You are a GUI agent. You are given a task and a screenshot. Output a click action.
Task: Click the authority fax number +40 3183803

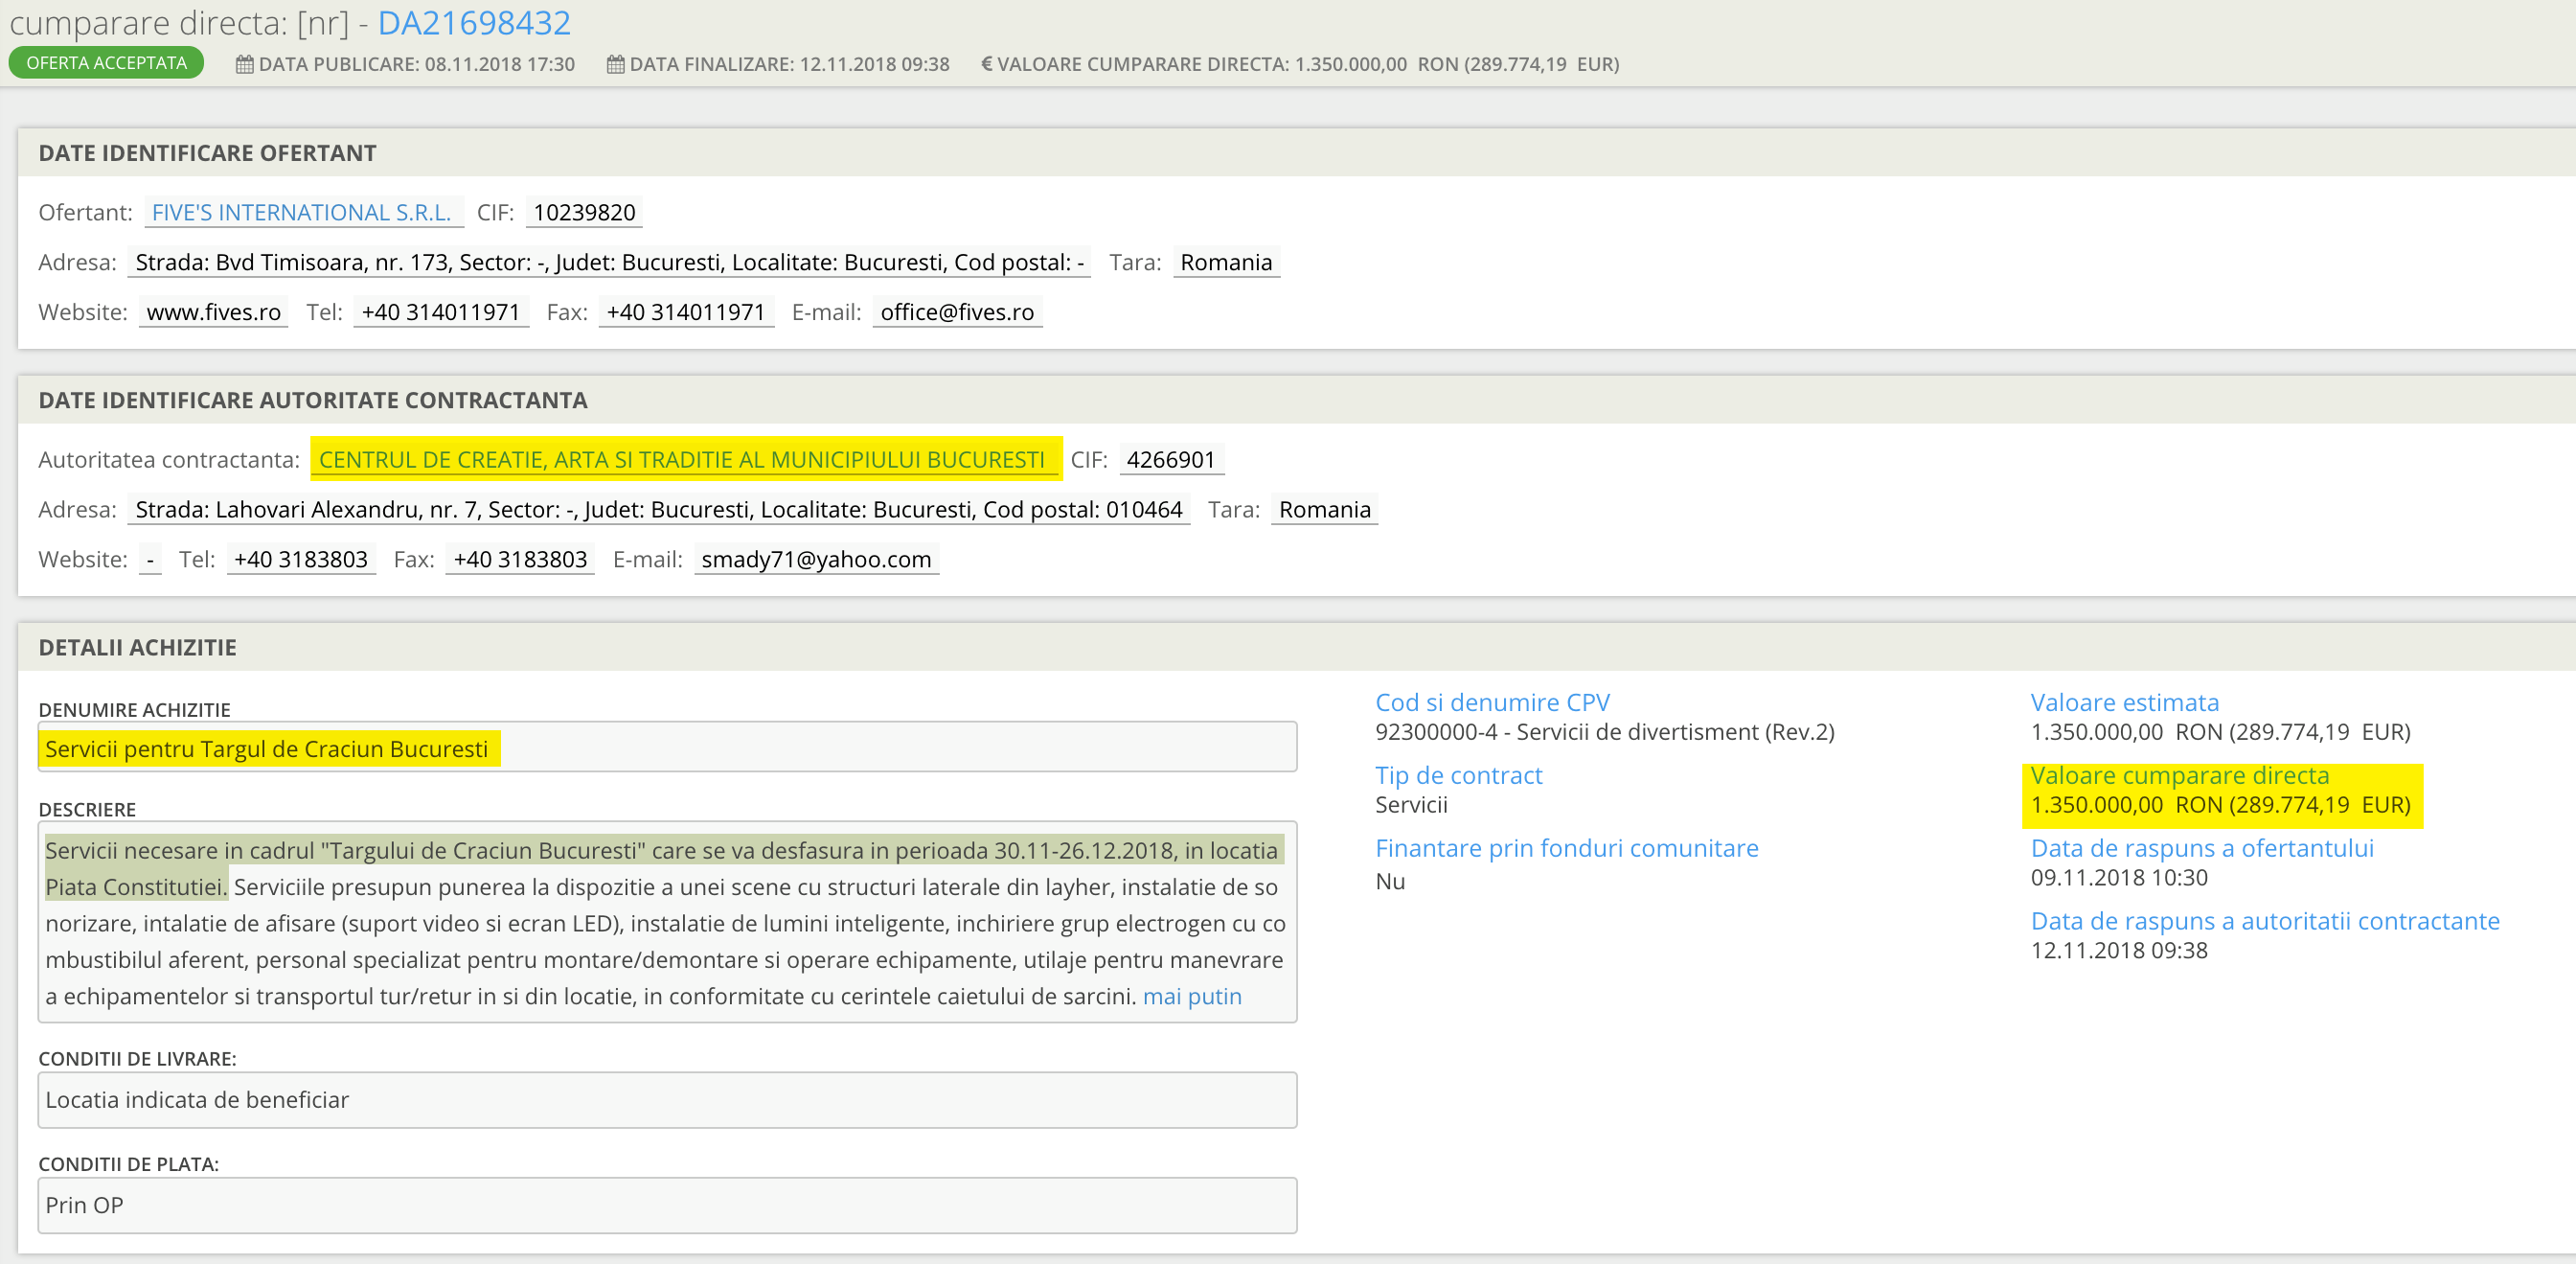[x=520, y=559]
